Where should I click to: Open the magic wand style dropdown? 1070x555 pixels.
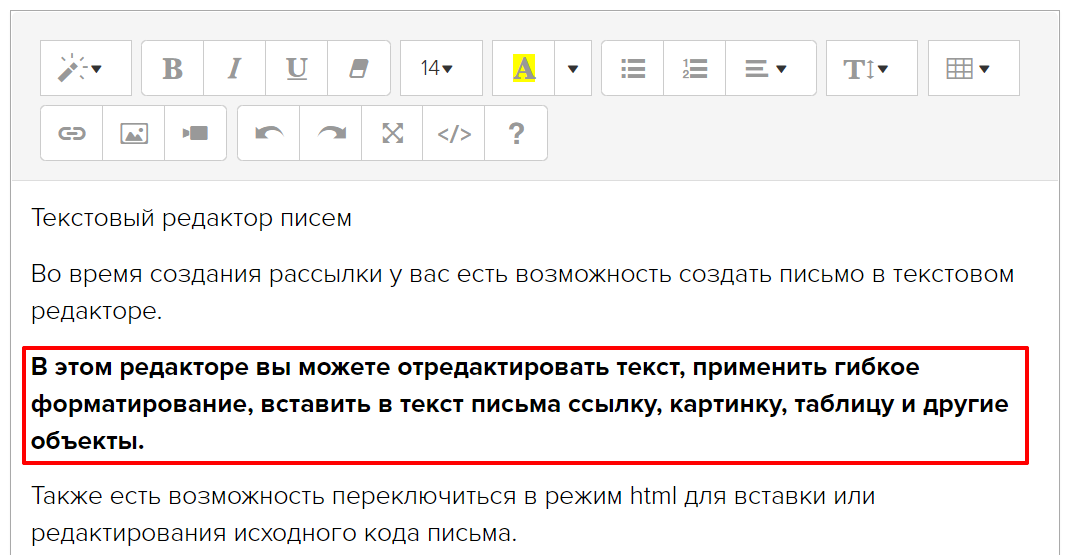coord(85,68)
